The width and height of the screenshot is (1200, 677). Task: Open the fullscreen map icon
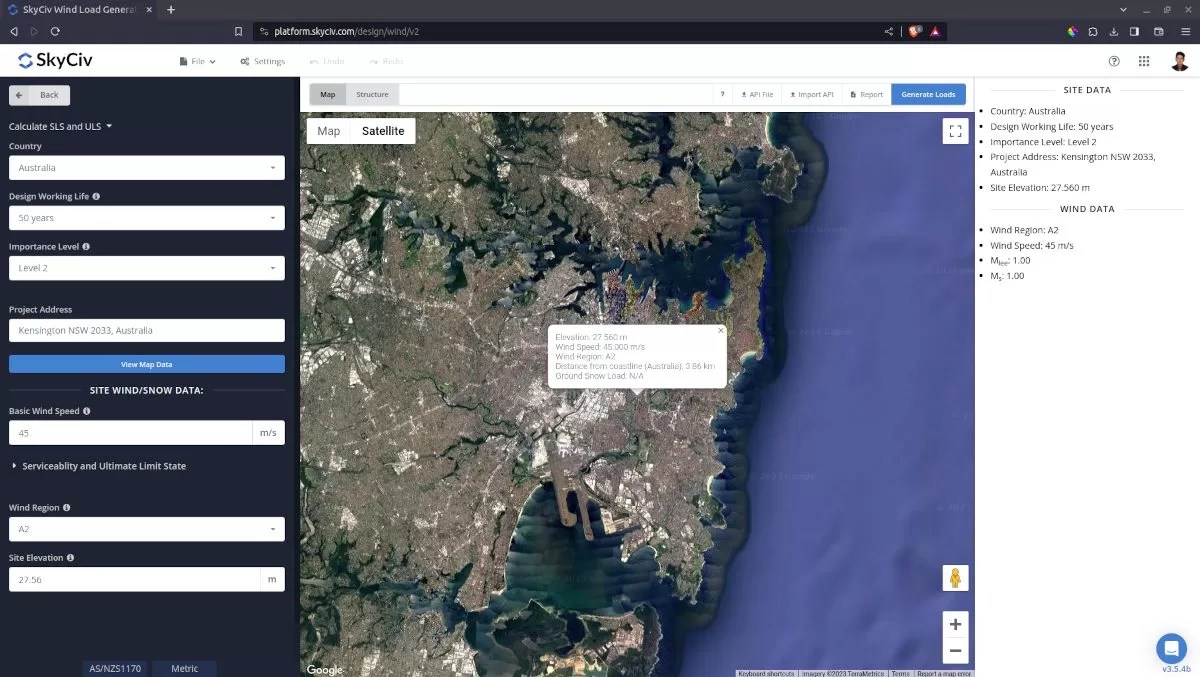pyautogui.click(x=954, y=130)
